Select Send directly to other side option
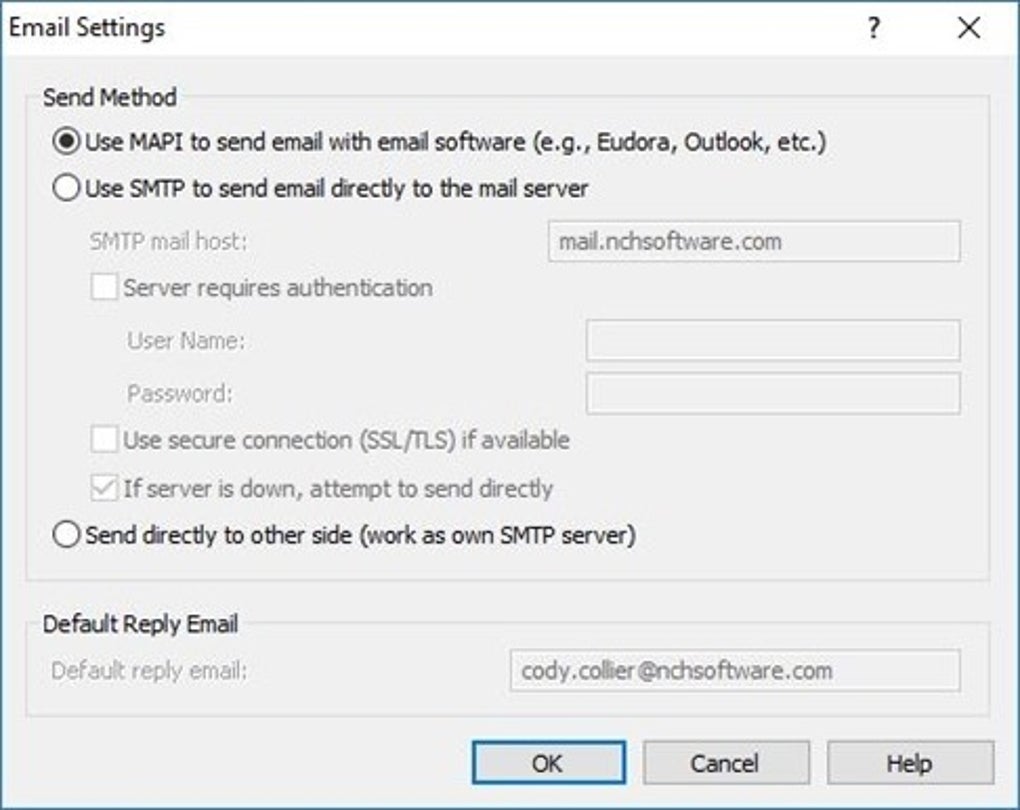 (65, 535)
